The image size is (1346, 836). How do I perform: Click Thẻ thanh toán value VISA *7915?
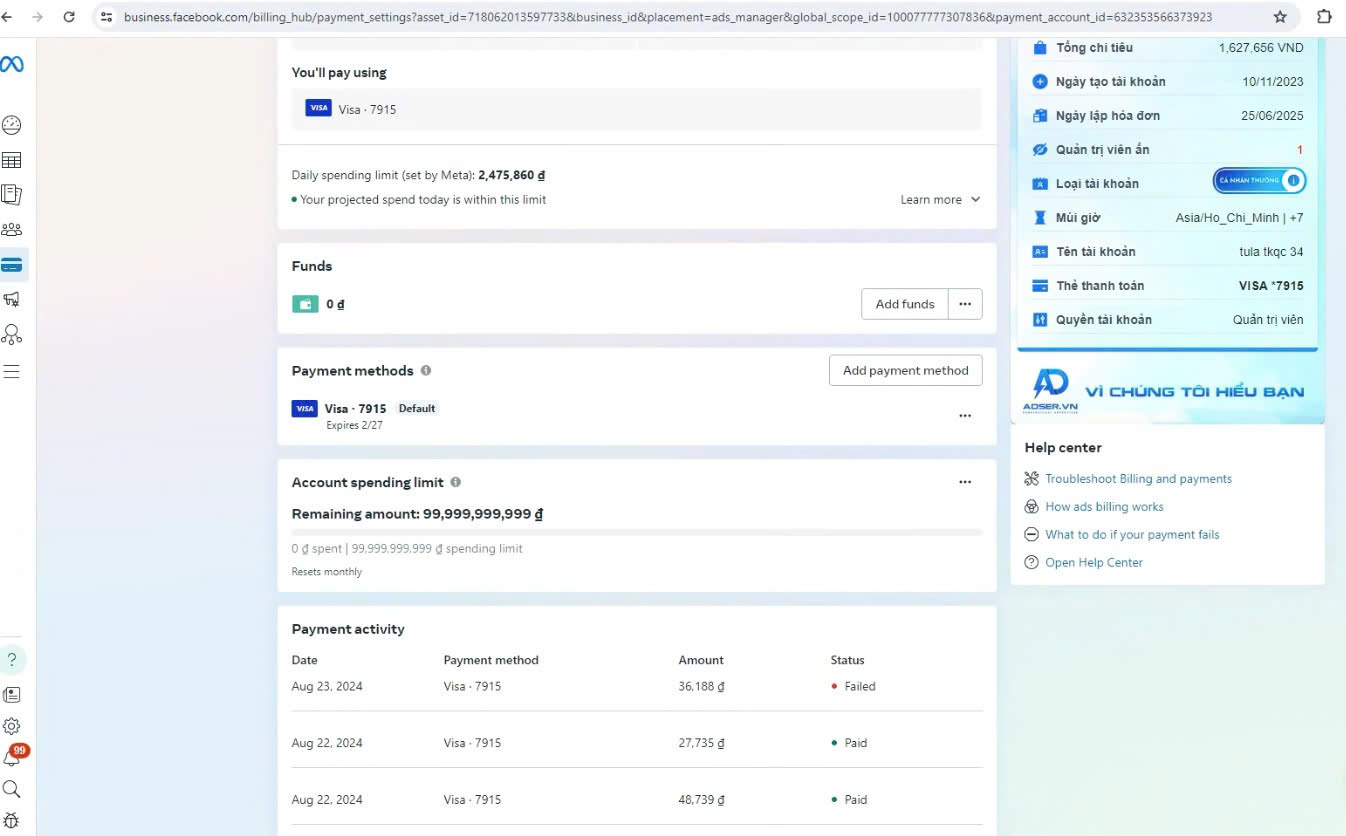pyautogui.click(x=1271, y=286)
